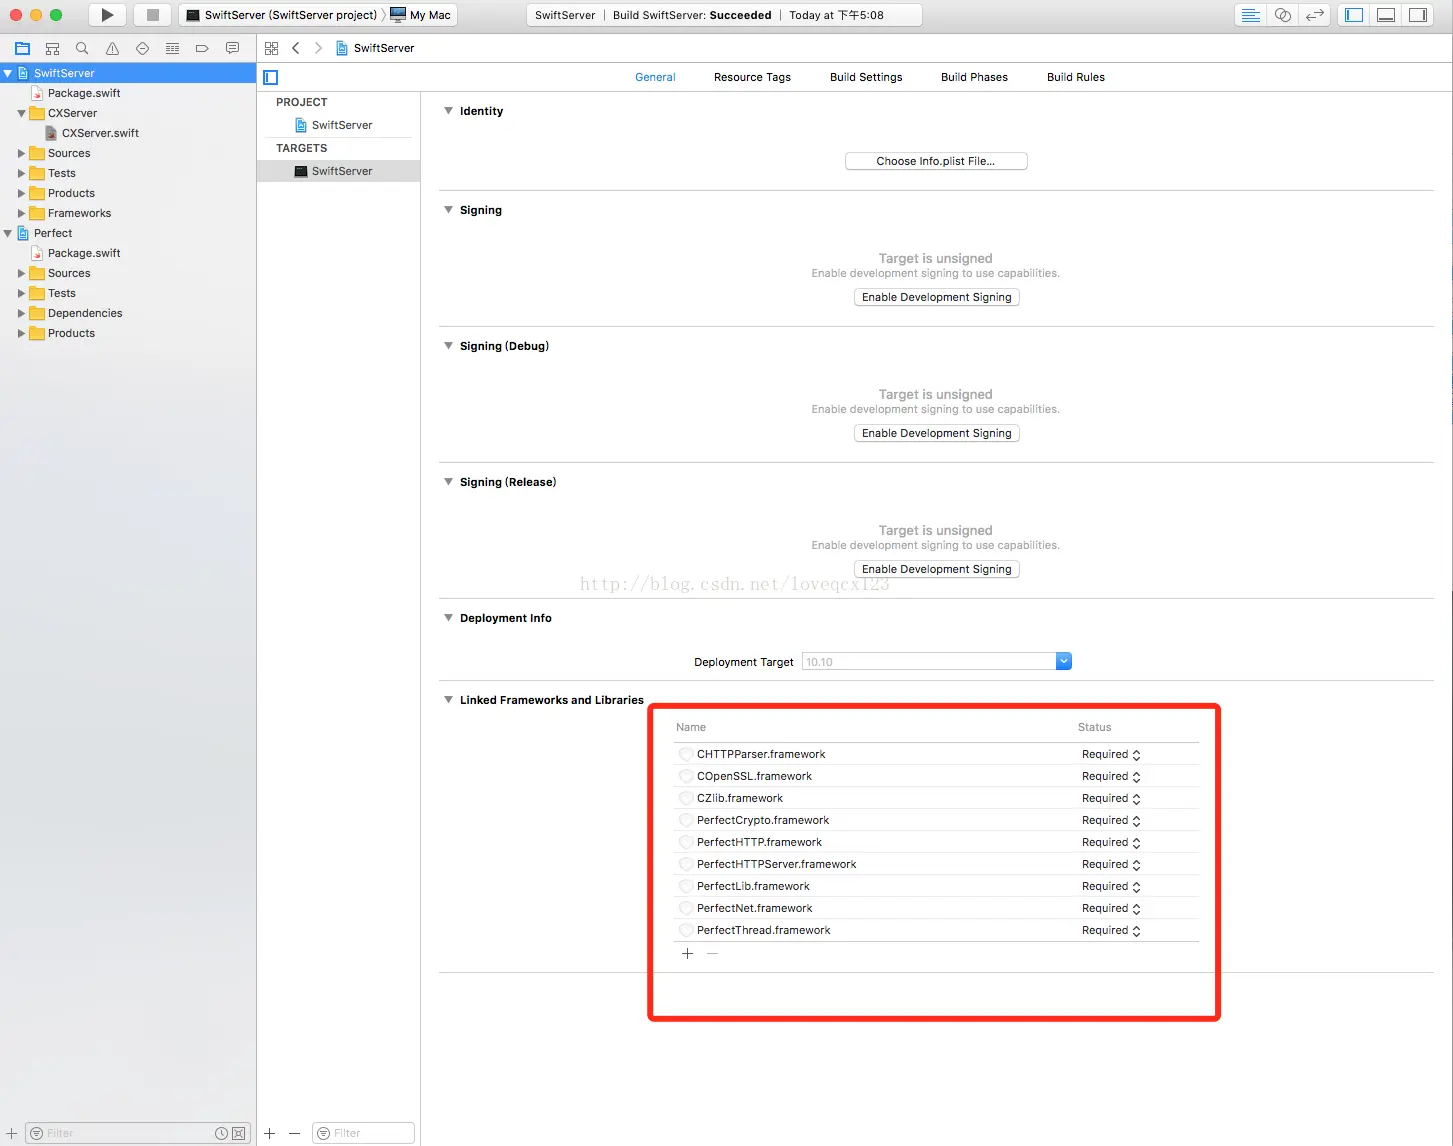
Task: Switch to the General tab
Action: point(655,77)
